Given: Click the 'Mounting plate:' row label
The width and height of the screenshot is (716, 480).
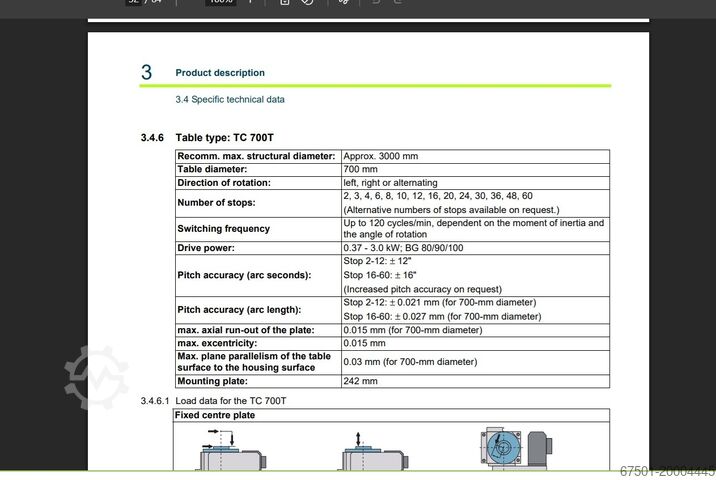Looking at the screenshot, I should (x=214, y=381).
